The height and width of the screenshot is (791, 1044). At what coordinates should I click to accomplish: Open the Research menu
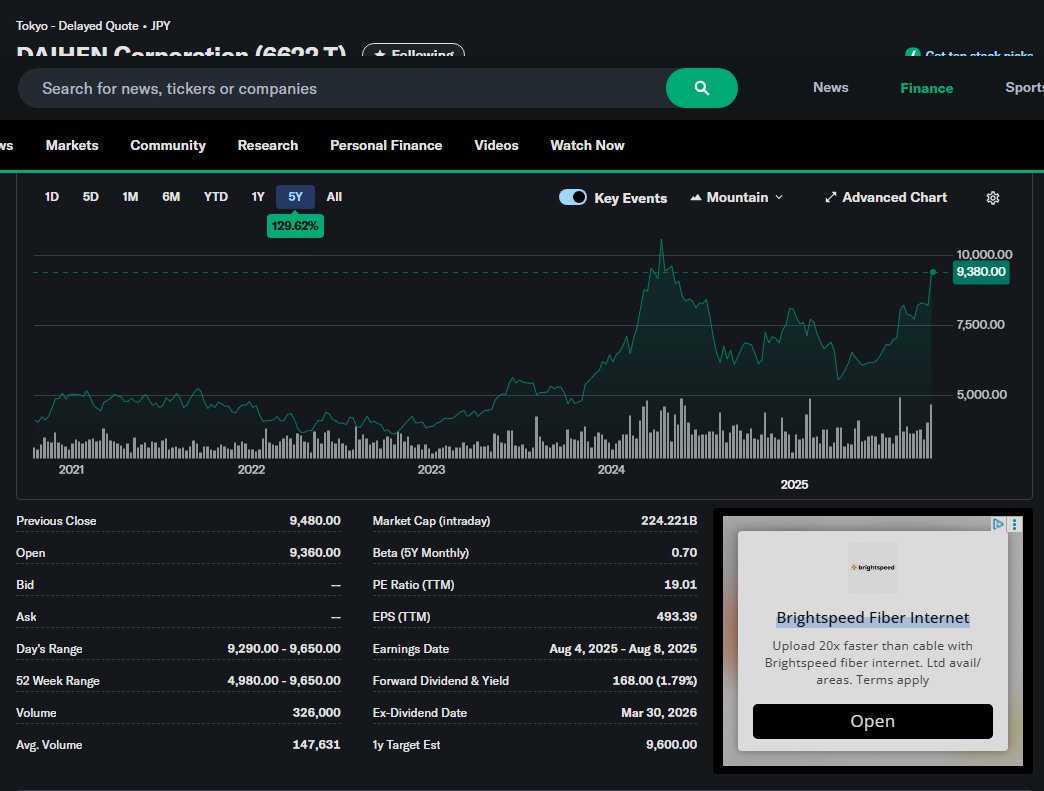point(268,145)
